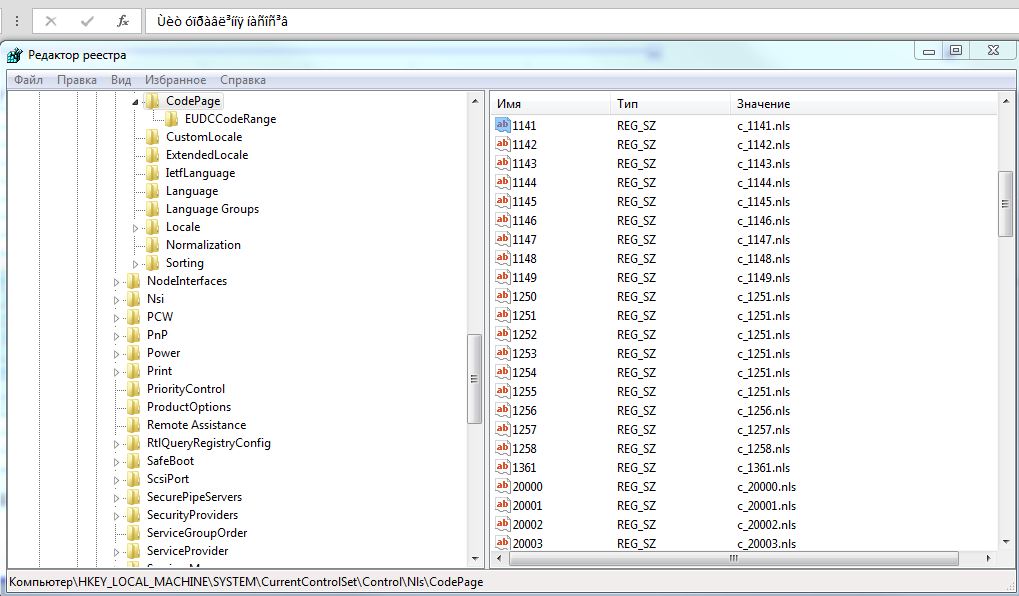Collapse the CodePage tree node
Screen dimensions: 1019x596
(x=135, y=102)
